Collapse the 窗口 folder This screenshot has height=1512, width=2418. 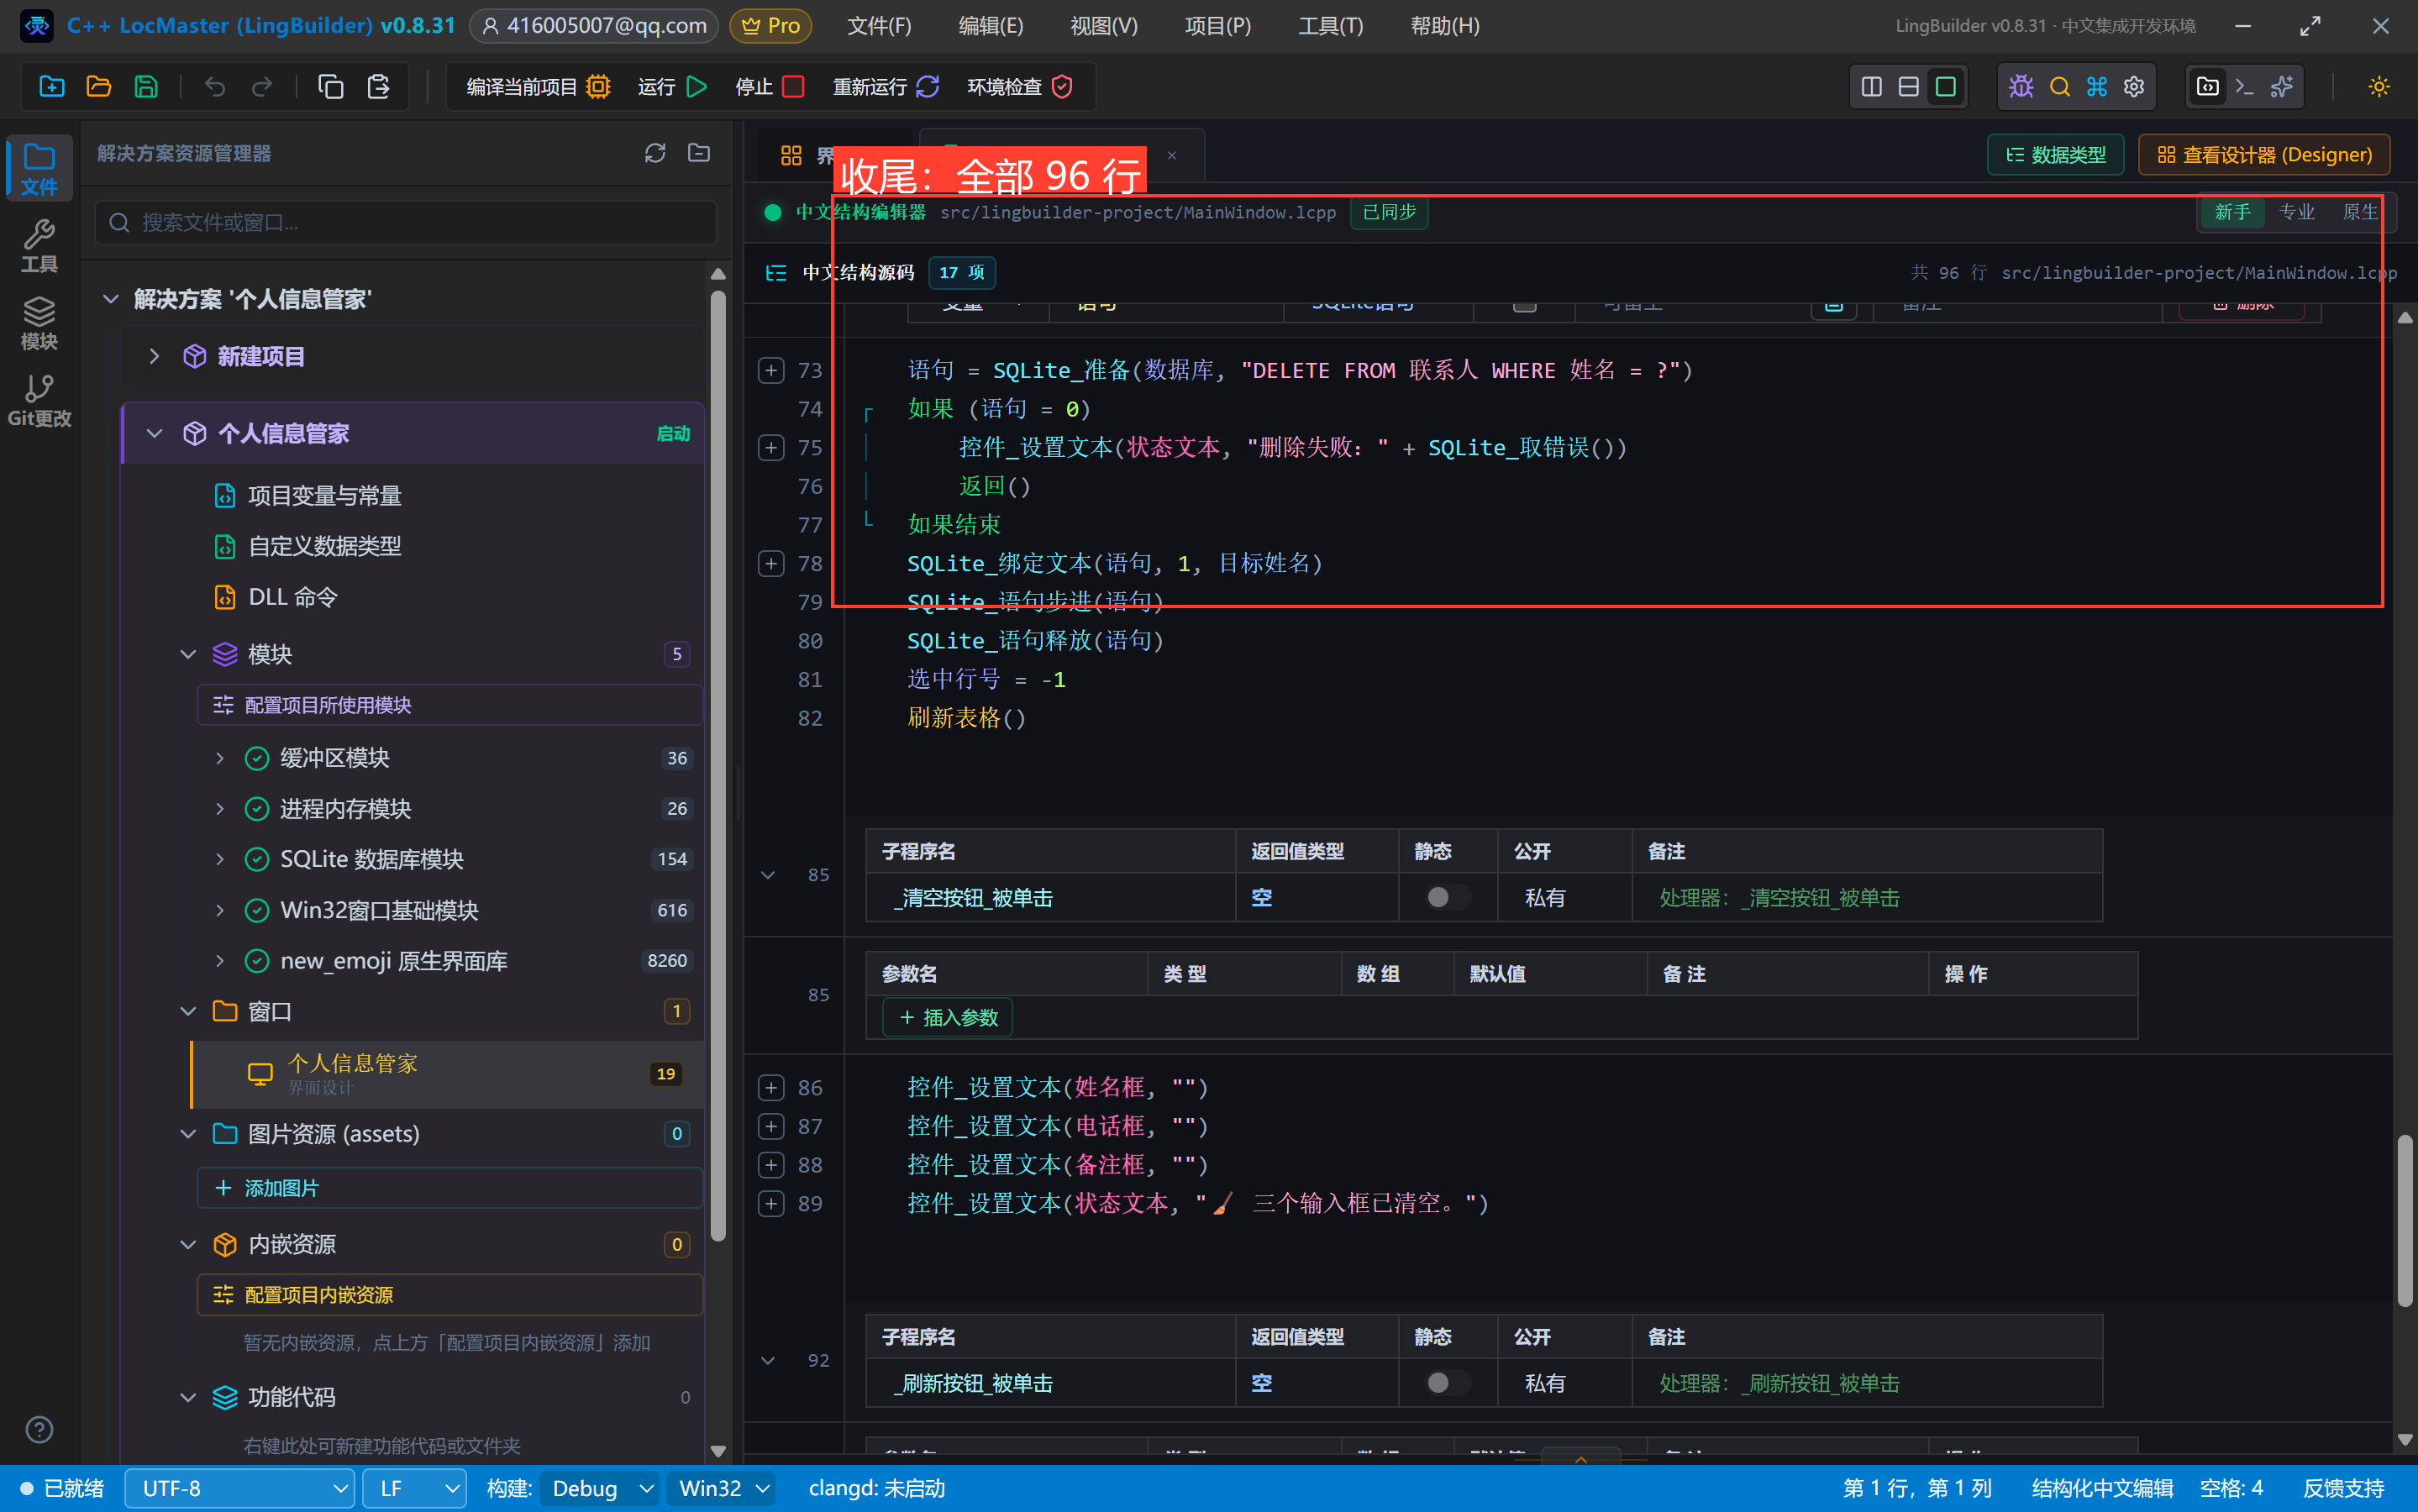coord(188,1011)
